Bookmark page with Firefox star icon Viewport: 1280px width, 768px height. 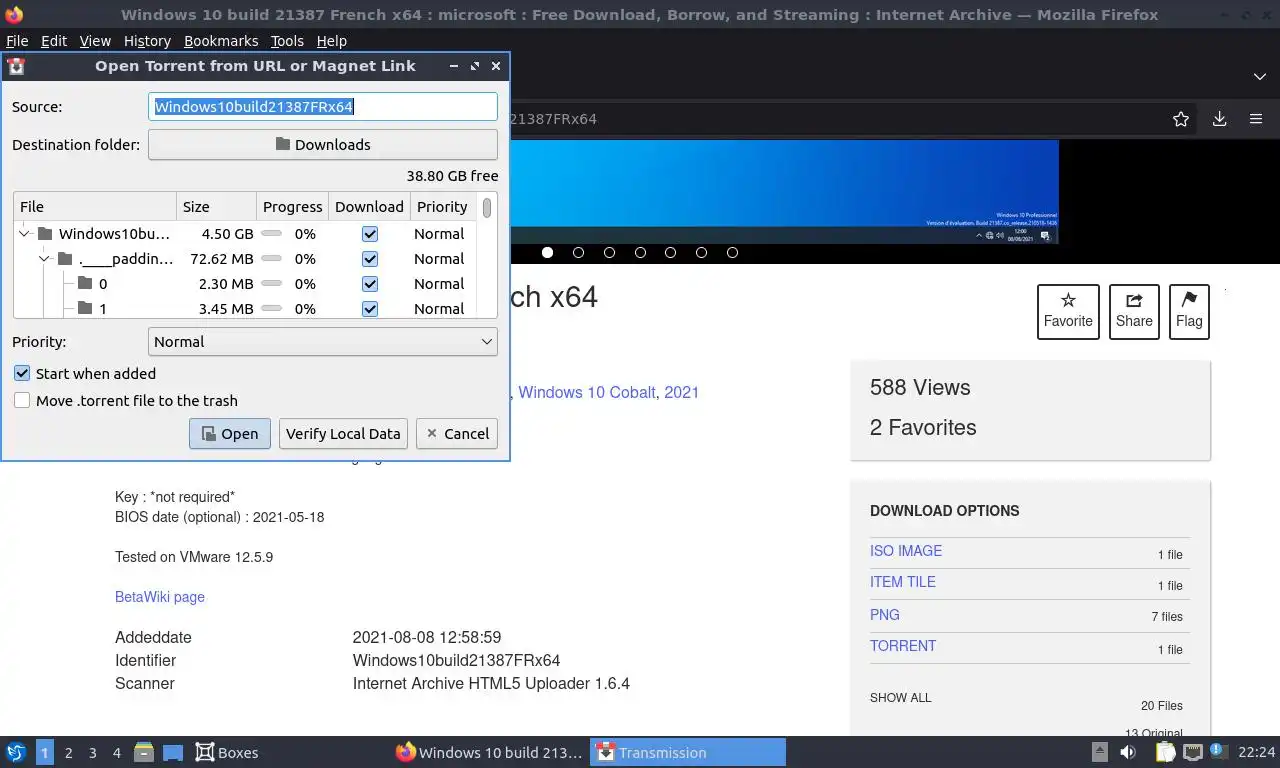pos(1181,119)
